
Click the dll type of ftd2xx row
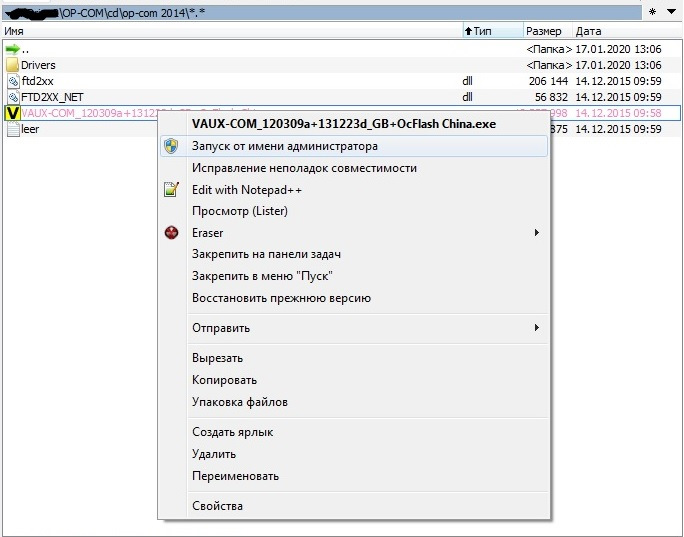point(467,81)
